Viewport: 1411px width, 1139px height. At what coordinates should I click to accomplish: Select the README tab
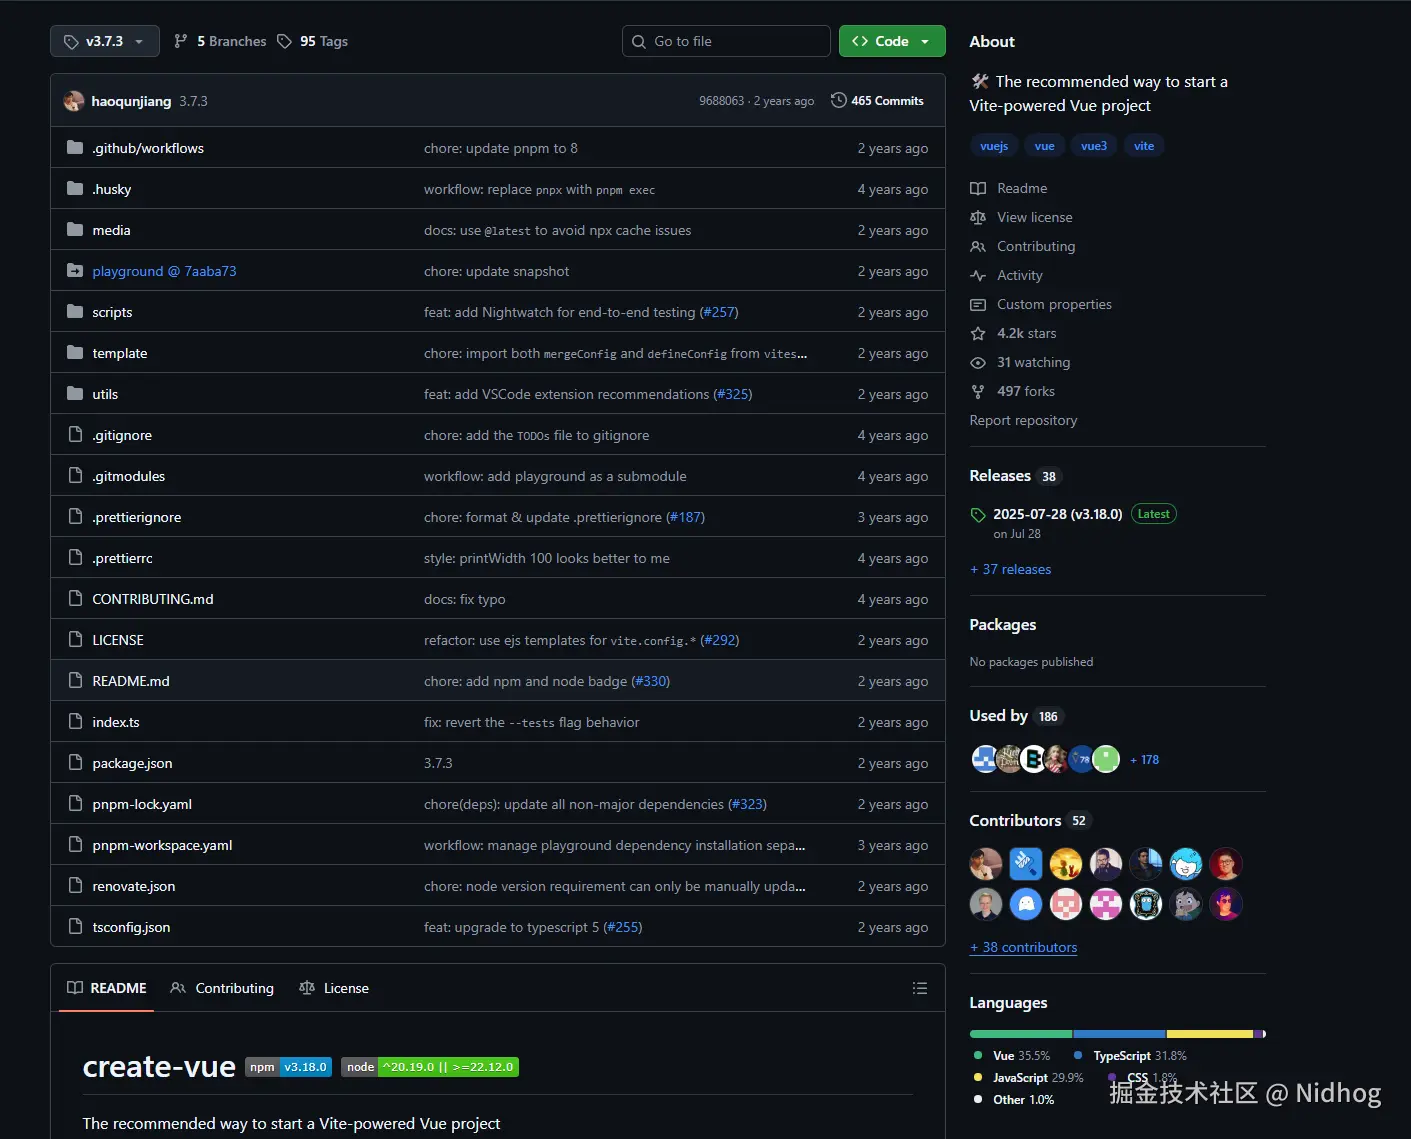[x=107, y=988]
